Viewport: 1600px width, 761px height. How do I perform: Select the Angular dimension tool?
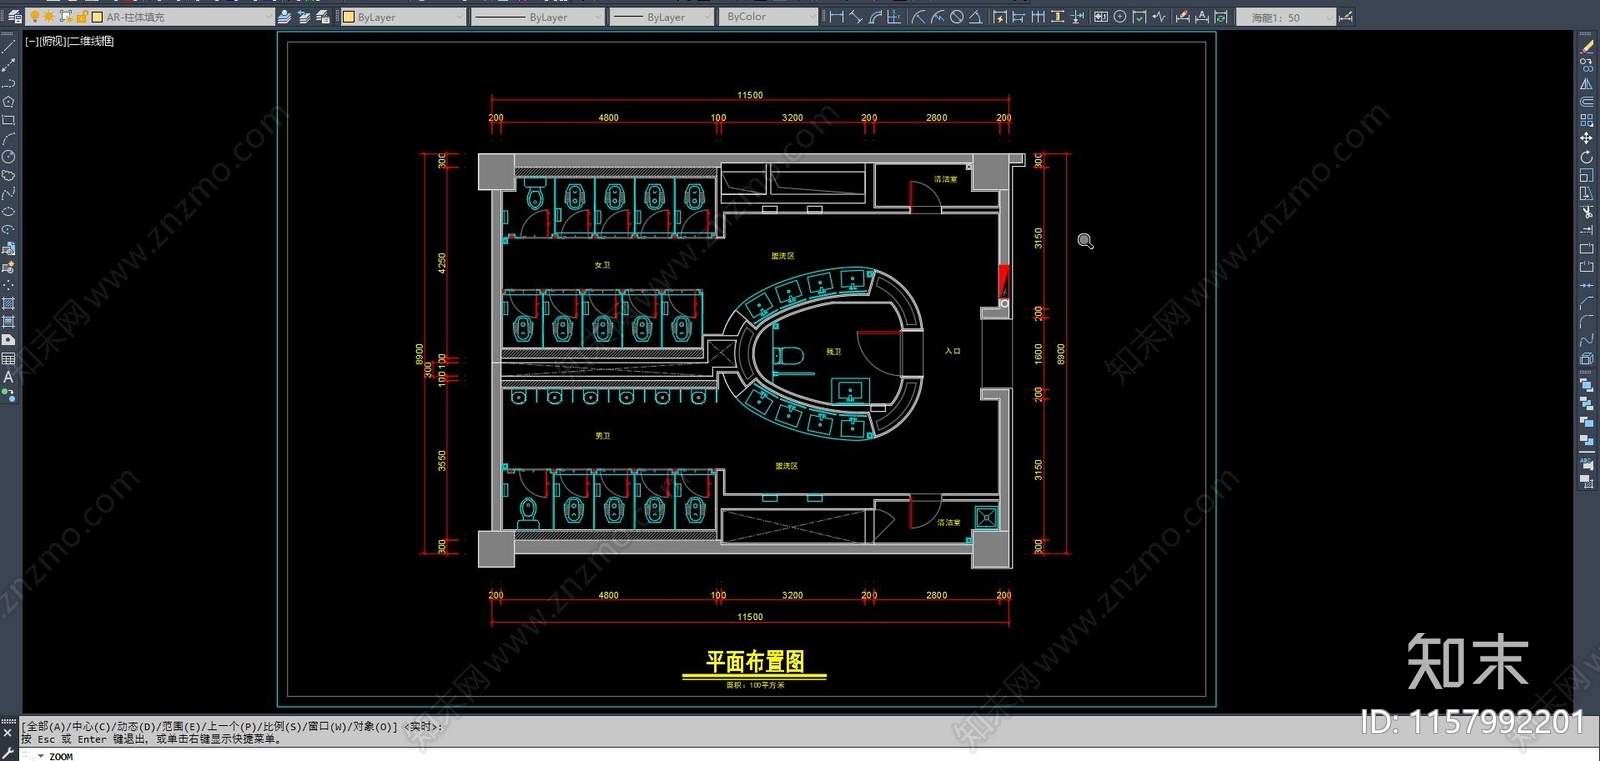point(975,17)
